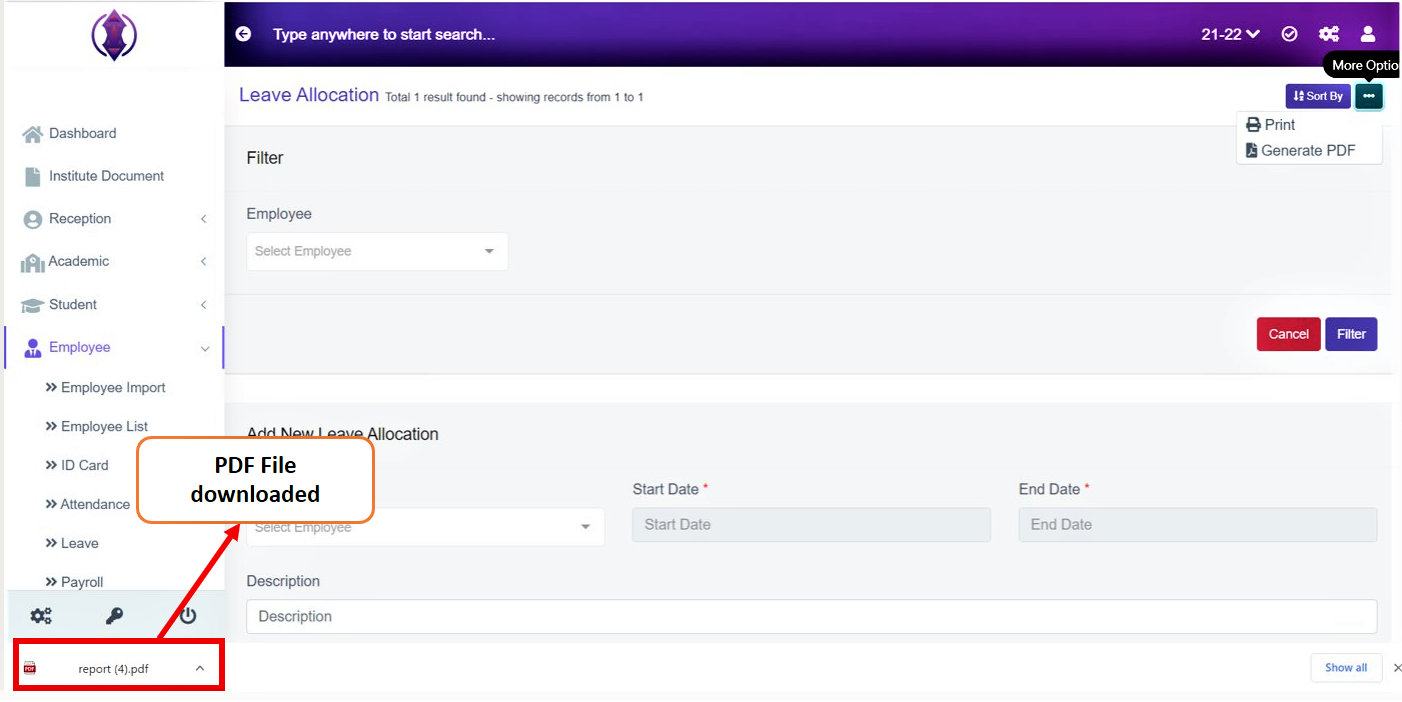This screenshot has height=702, width=1402.
Task: Open the Select Employee filter dropdown
Action: (x=377, y=251)
